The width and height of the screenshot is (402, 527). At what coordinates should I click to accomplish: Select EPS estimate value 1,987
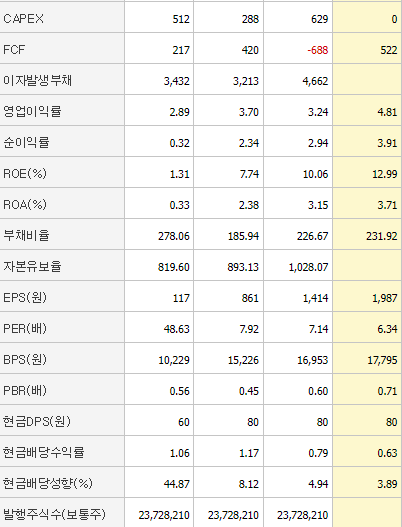pyautogui.click(x=385, y=298)
